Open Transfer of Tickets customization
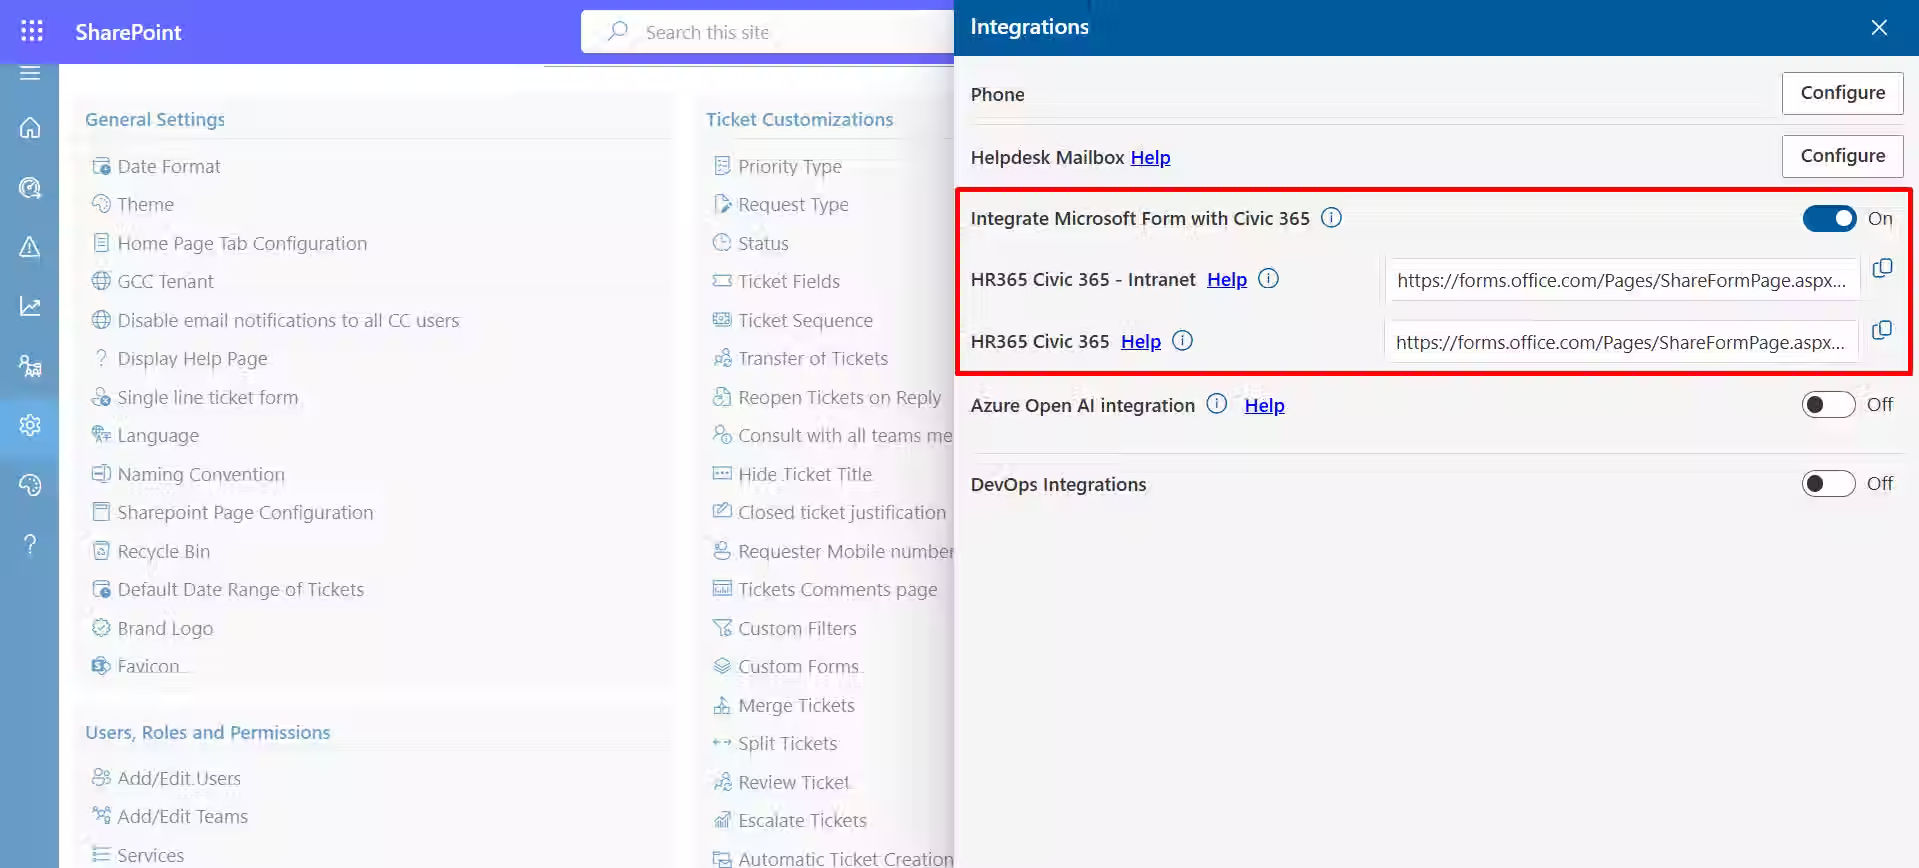The height and width of the screenshot is (868, 1919). pos(813,358)
